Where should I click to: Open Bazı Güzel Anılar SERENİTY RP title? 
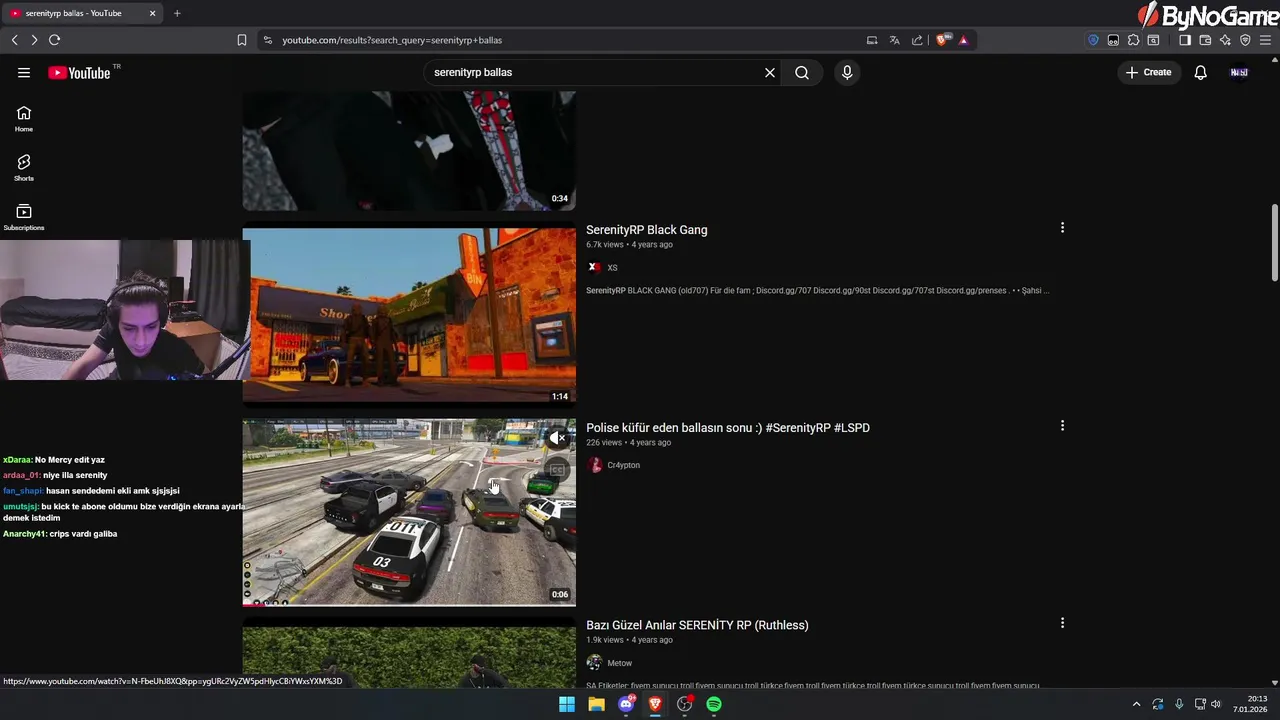coord(697,625)
